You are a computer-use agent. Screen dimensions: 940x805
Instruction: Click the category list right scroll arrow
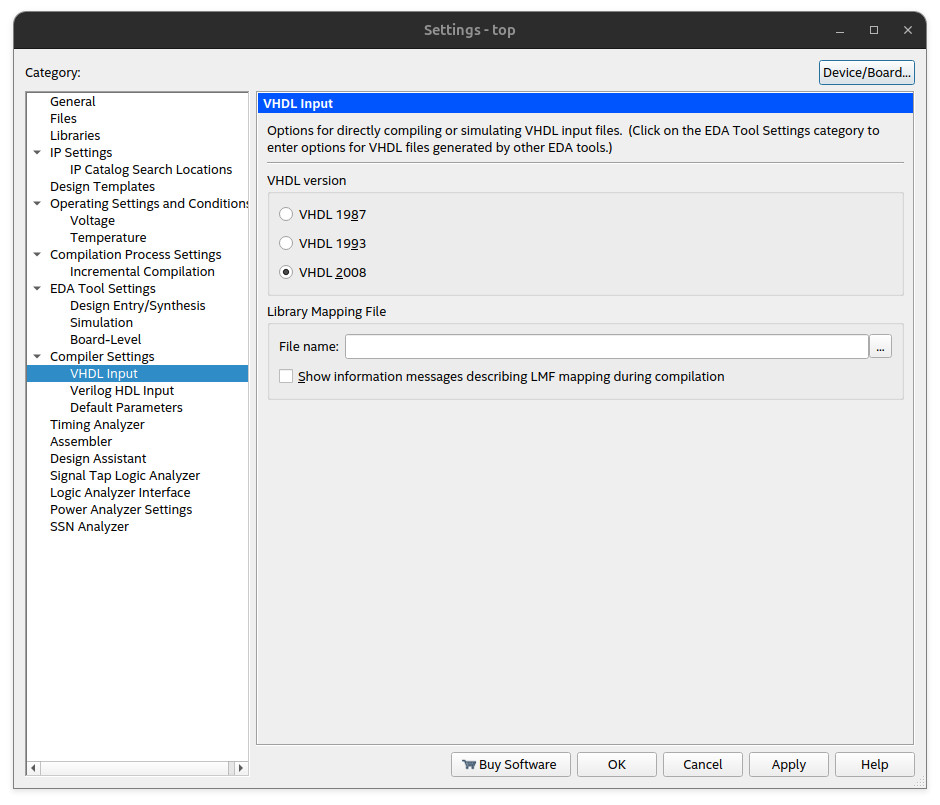[x=240, y=768]
